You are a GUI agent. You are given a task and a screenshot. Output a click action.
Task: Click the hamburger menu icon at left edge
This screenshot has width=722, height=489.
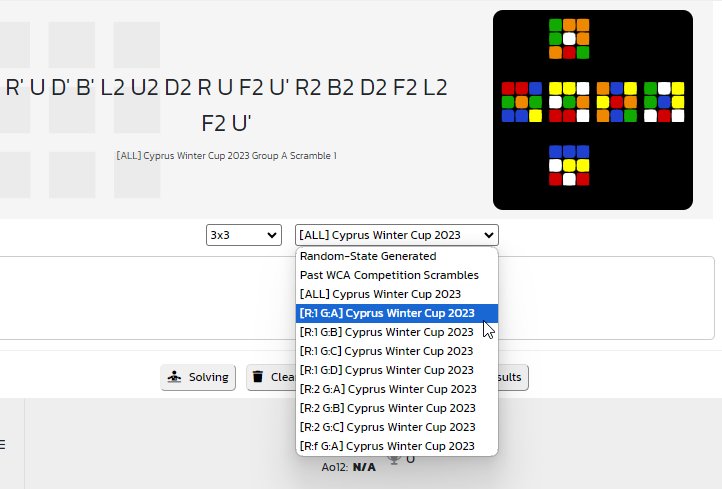[x=2, y=444]
